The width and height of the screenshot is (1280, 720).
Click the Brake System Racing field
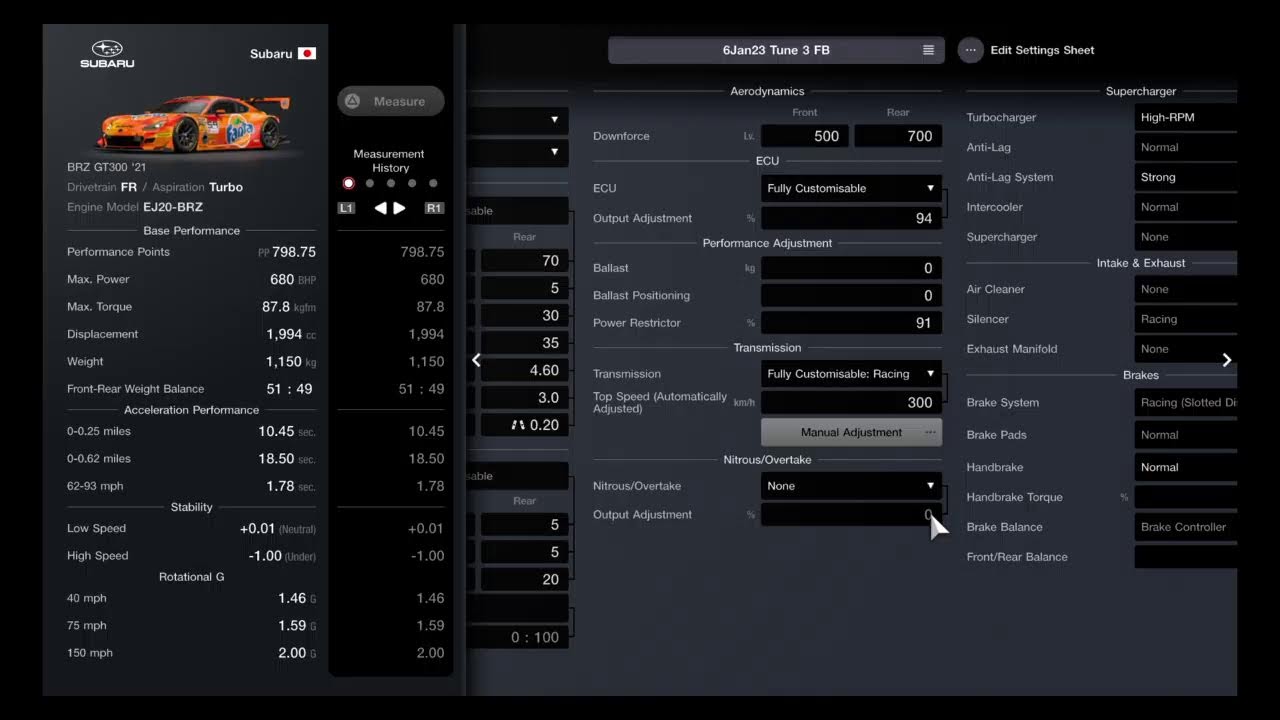tap(1185, 403)
